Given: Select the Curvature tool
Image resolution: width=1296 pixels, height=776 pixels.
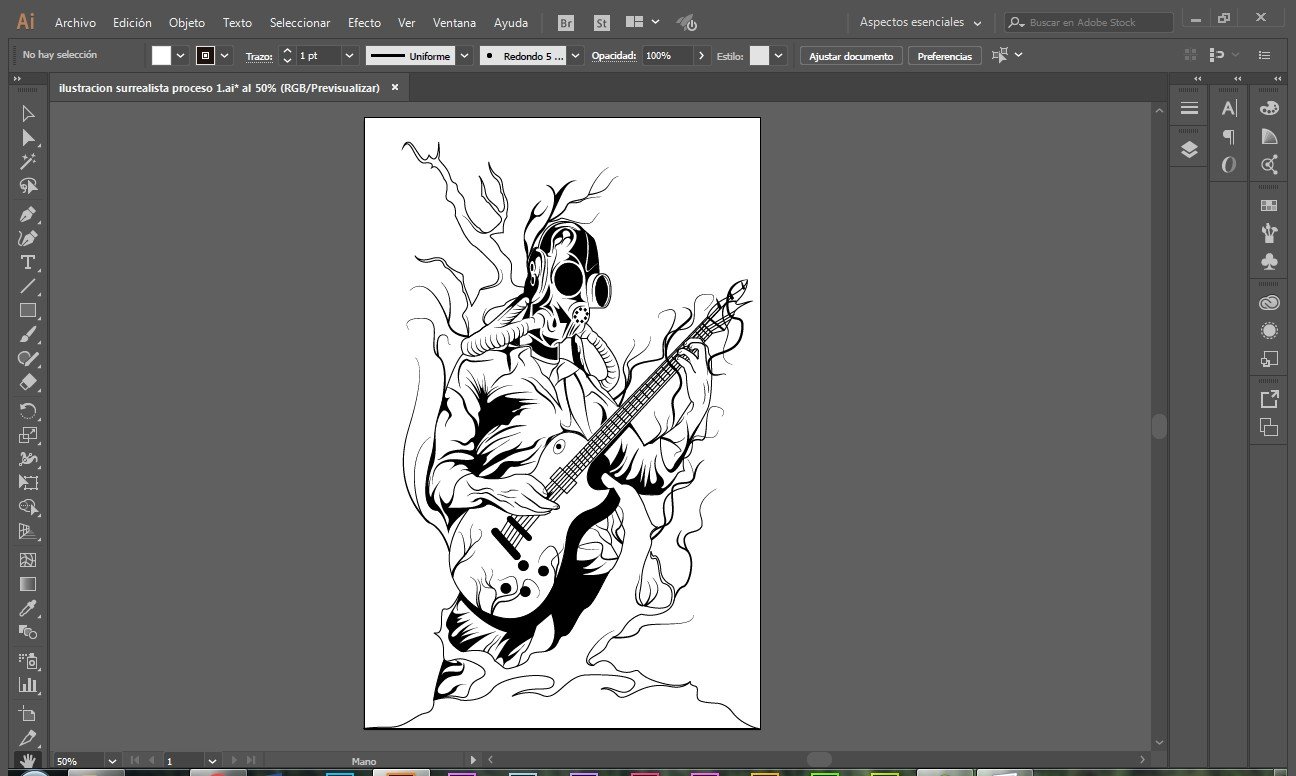Looking at the screenshot, I should click(28, 238).
